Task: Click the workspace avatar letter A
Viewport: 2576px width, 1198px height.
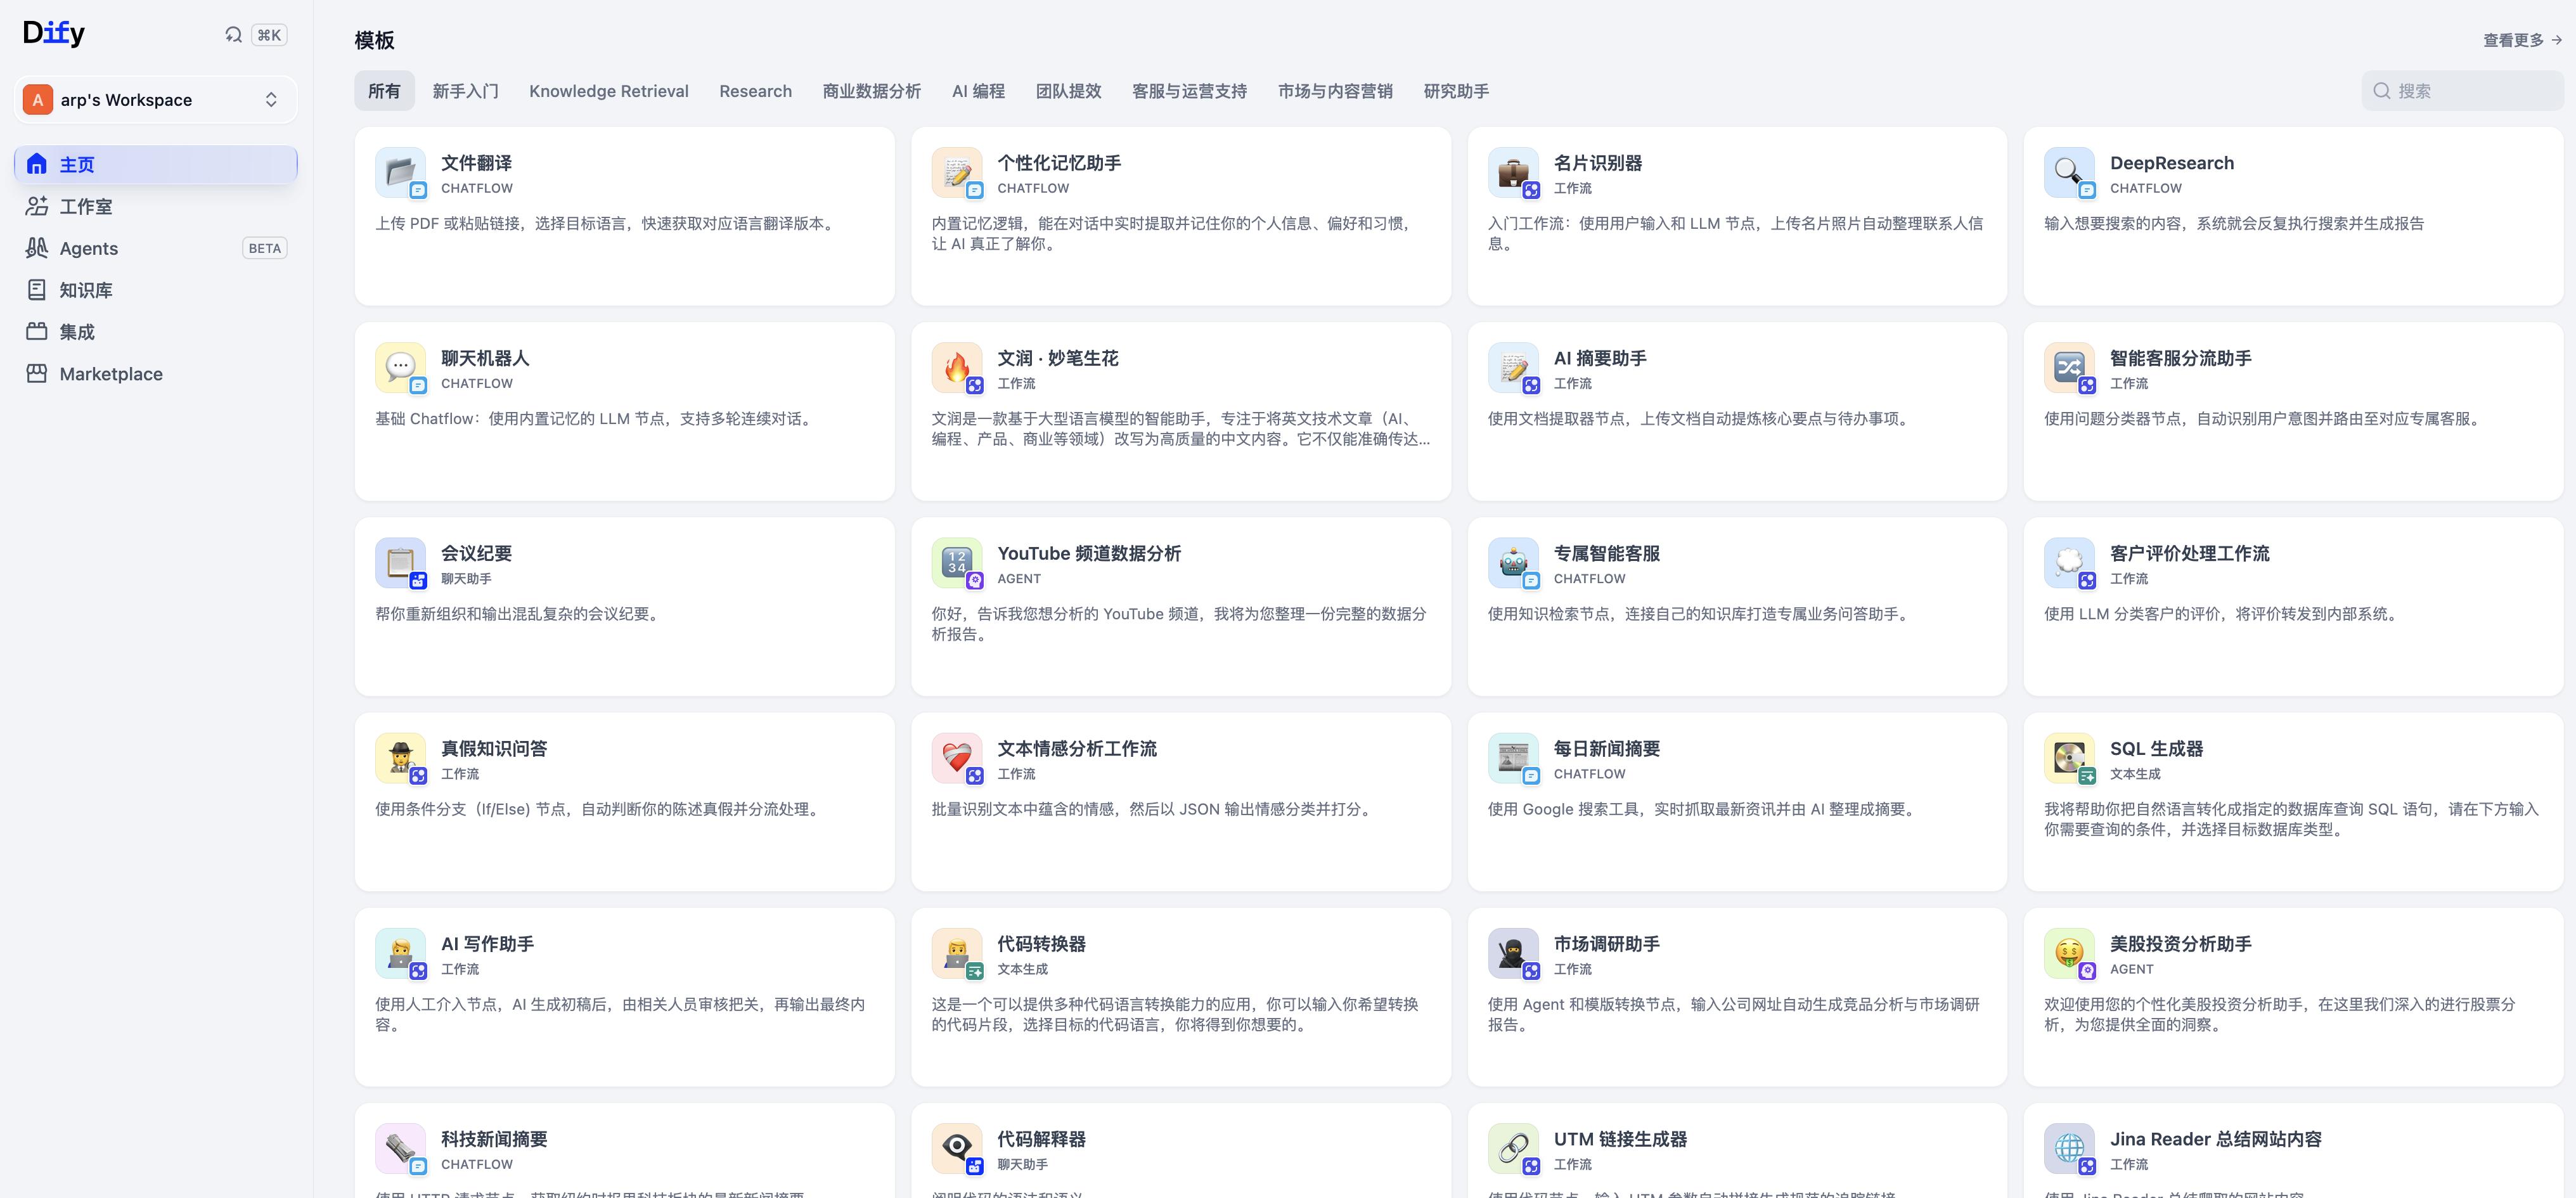Action: pos(38,100)
